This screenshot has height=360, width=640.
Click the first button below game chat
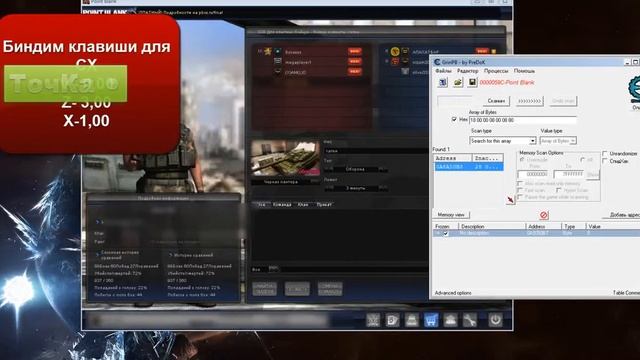(x=264, y=289)
